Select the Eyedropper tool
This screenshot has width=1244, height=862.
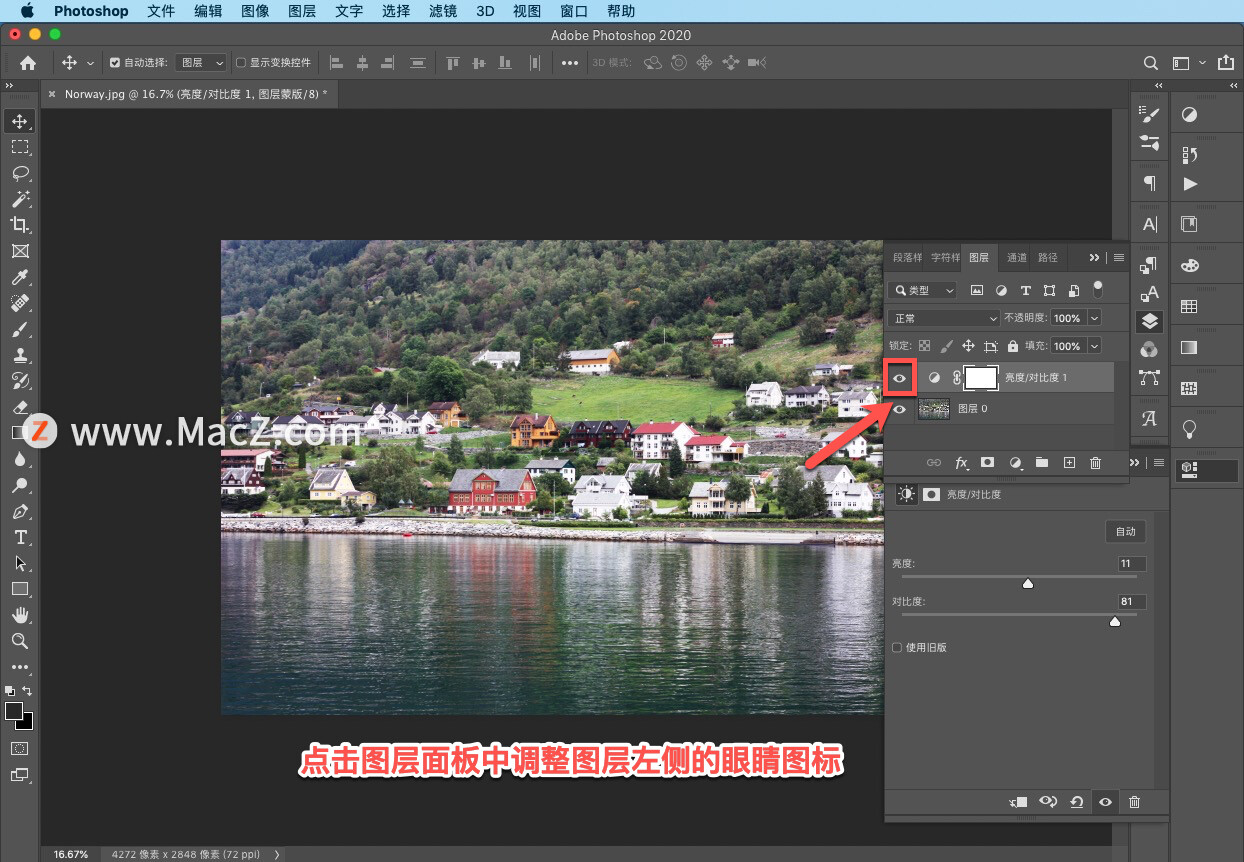tap(20, 277)
